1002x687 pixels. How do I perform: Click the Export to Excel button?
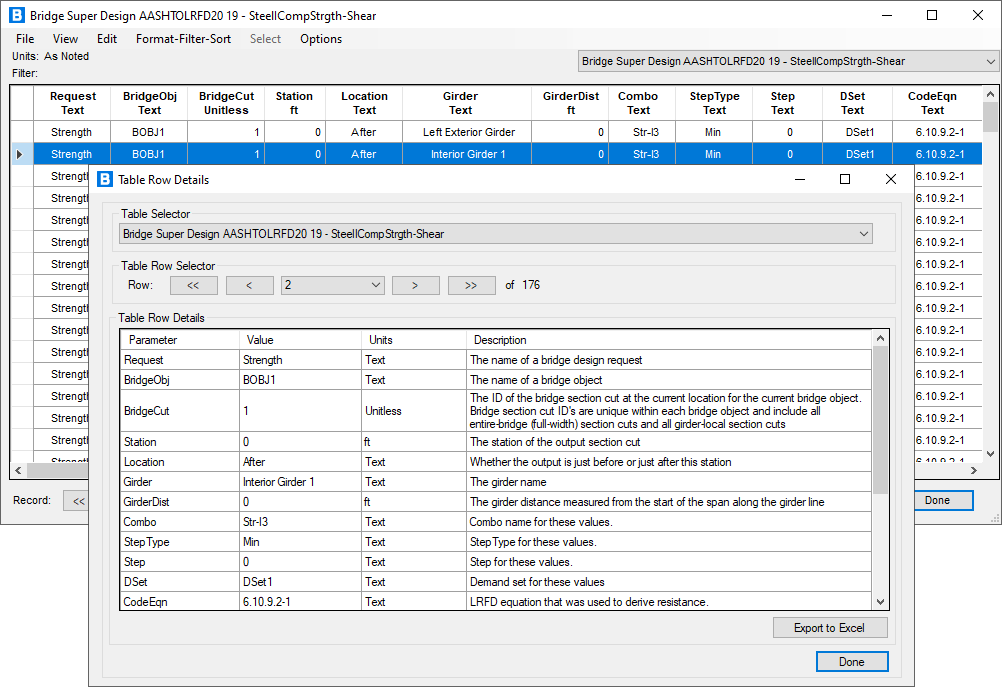[829, 627]
